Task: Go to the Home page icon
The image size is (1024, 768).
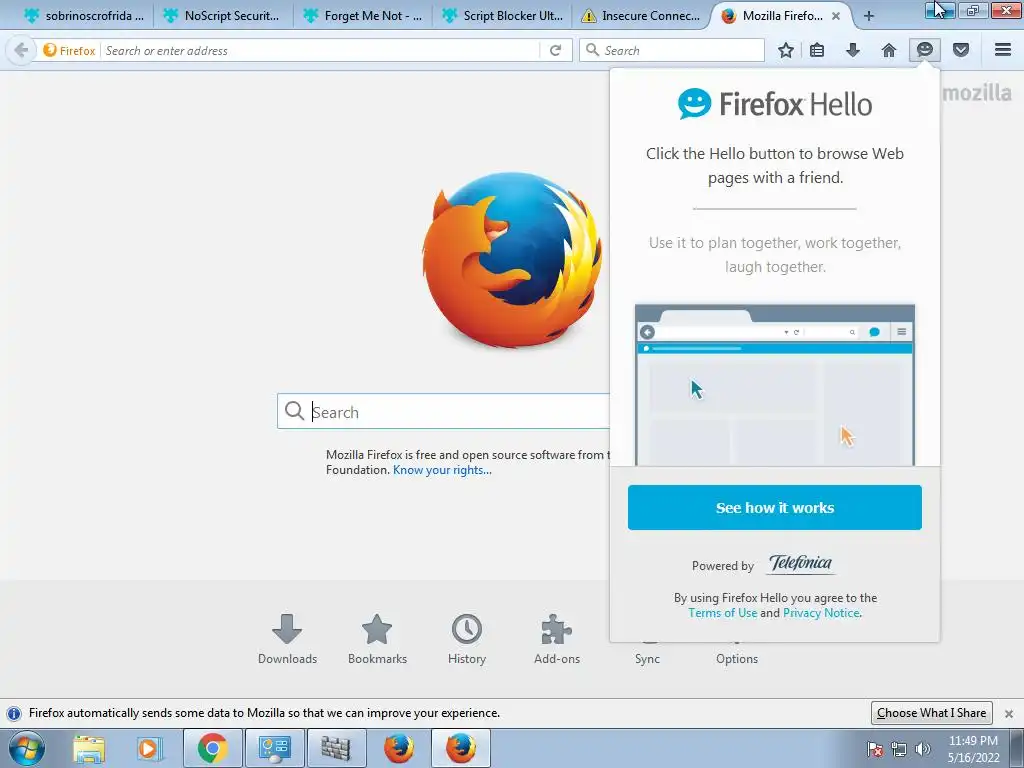Action: (889, 50)
